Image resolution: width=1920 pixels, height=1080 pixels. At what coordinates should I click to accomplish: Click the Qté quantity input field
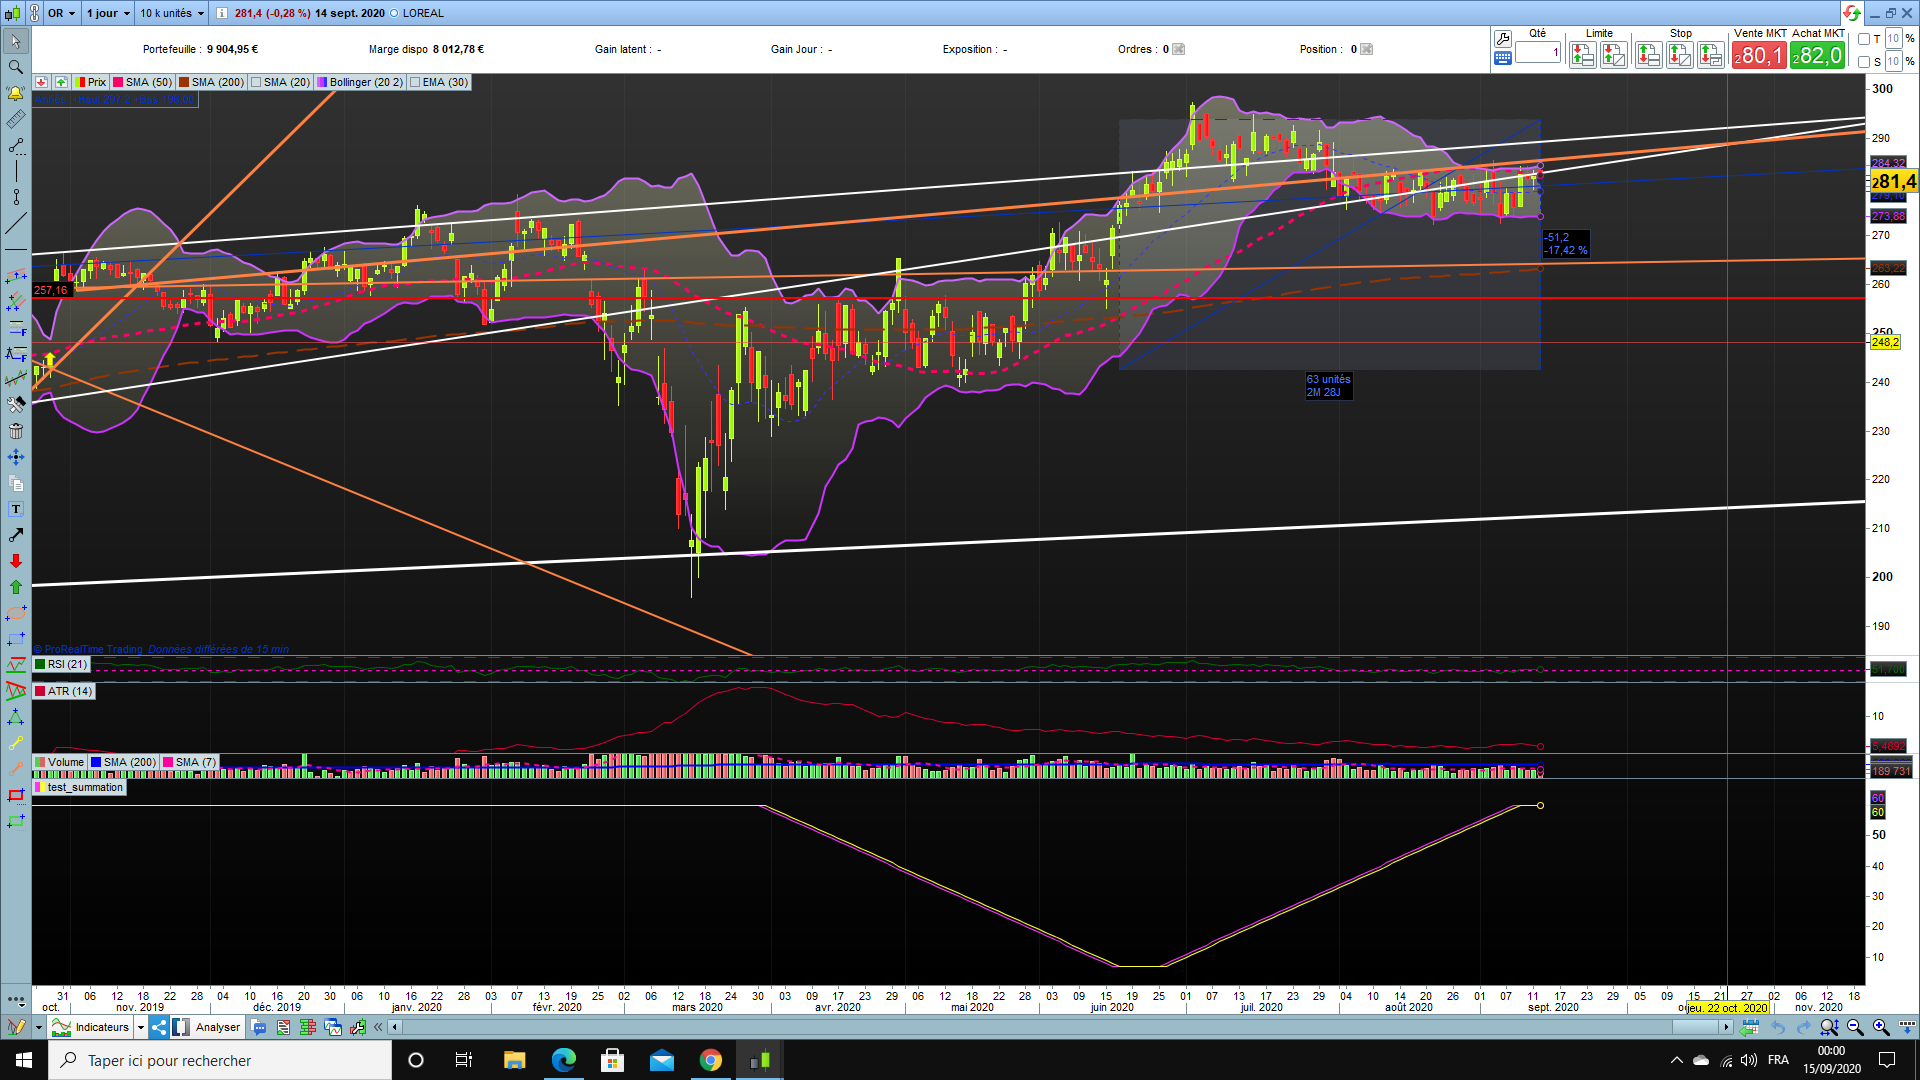point(1537,53)
